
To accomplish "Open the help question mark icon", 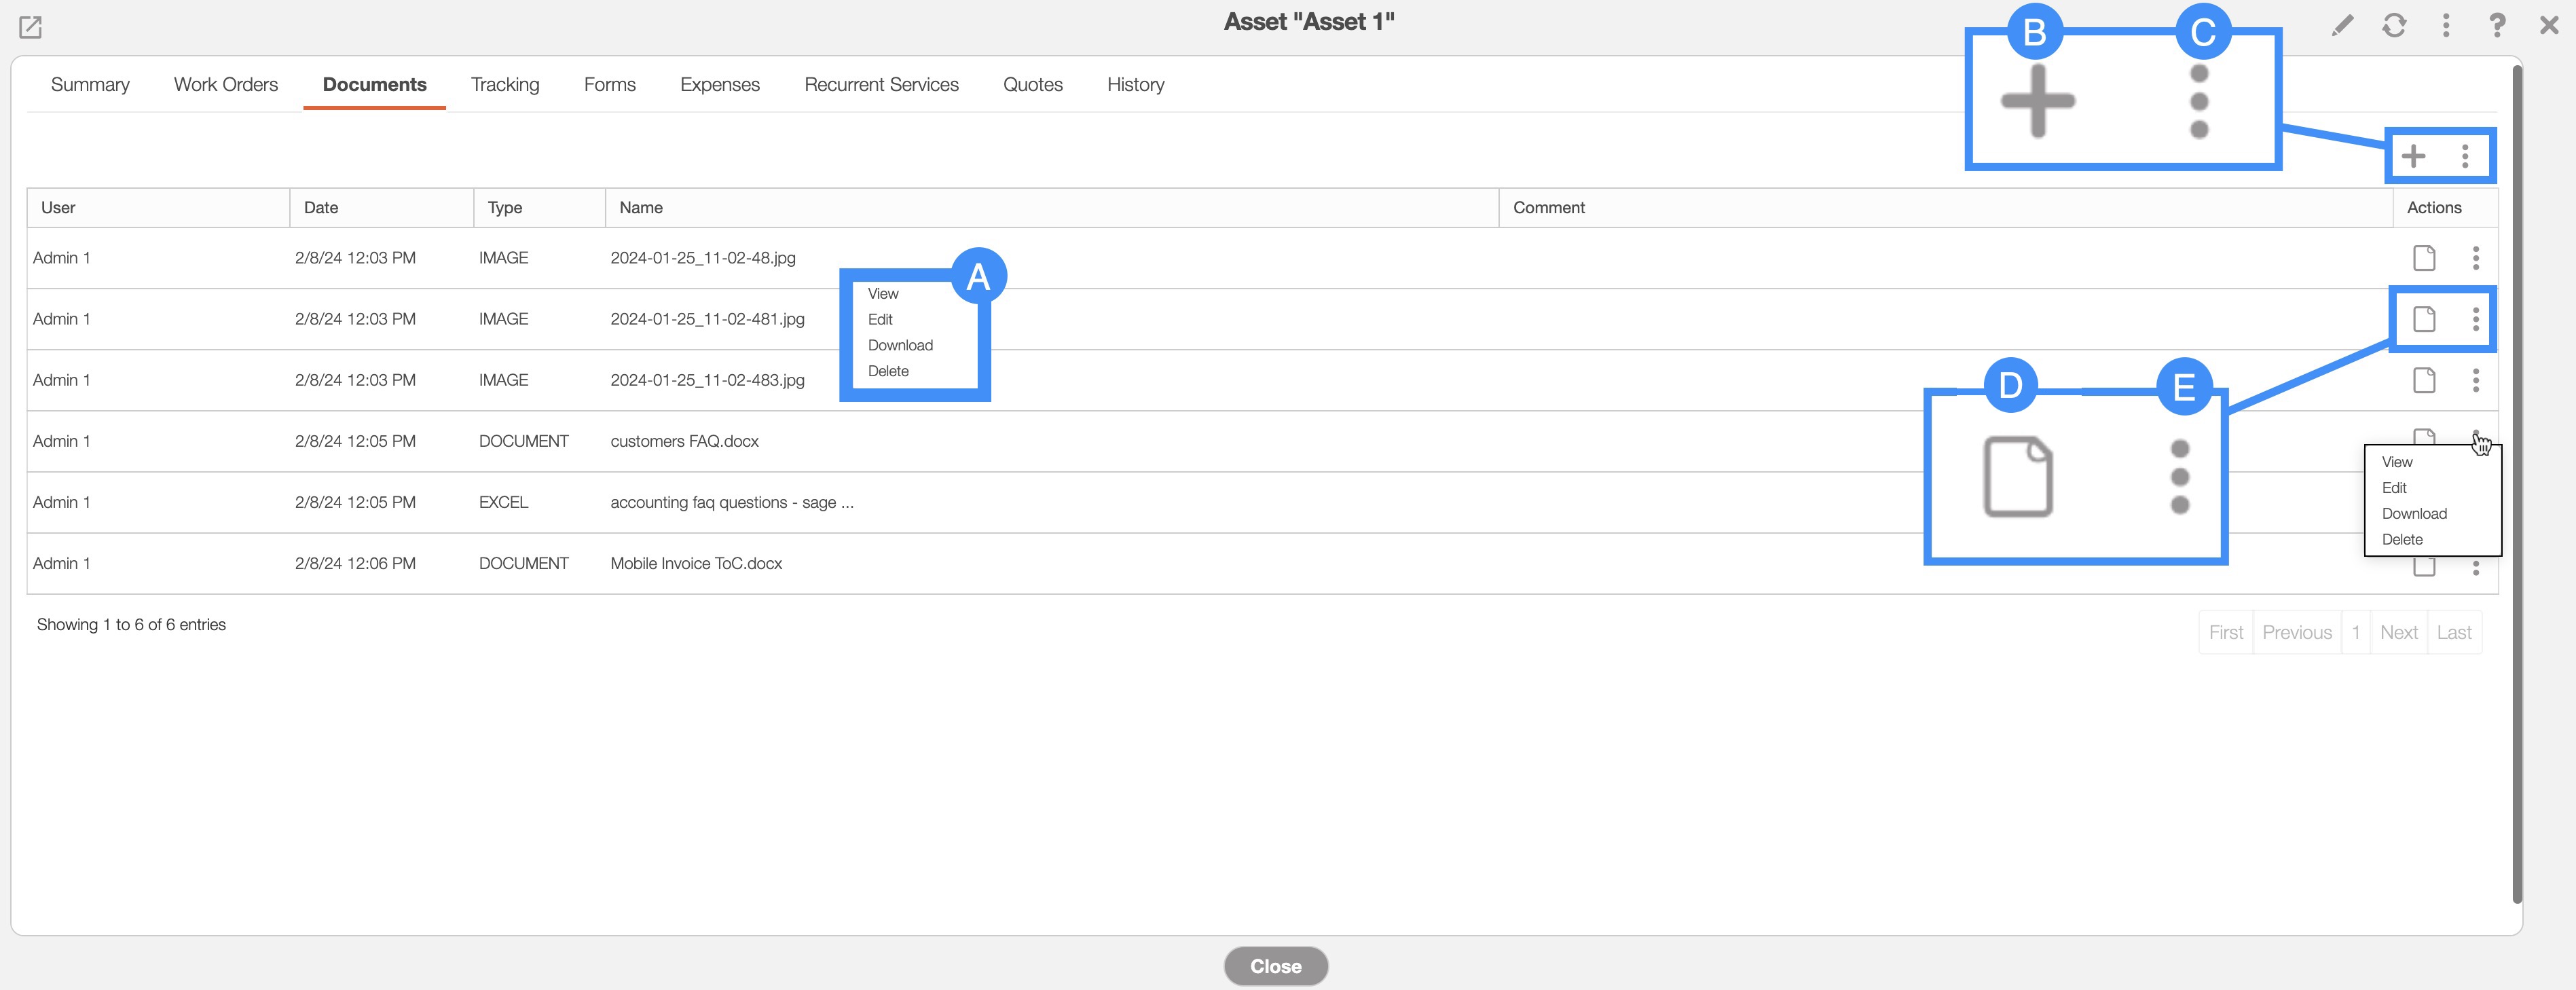I will (x=2497, y=25).
